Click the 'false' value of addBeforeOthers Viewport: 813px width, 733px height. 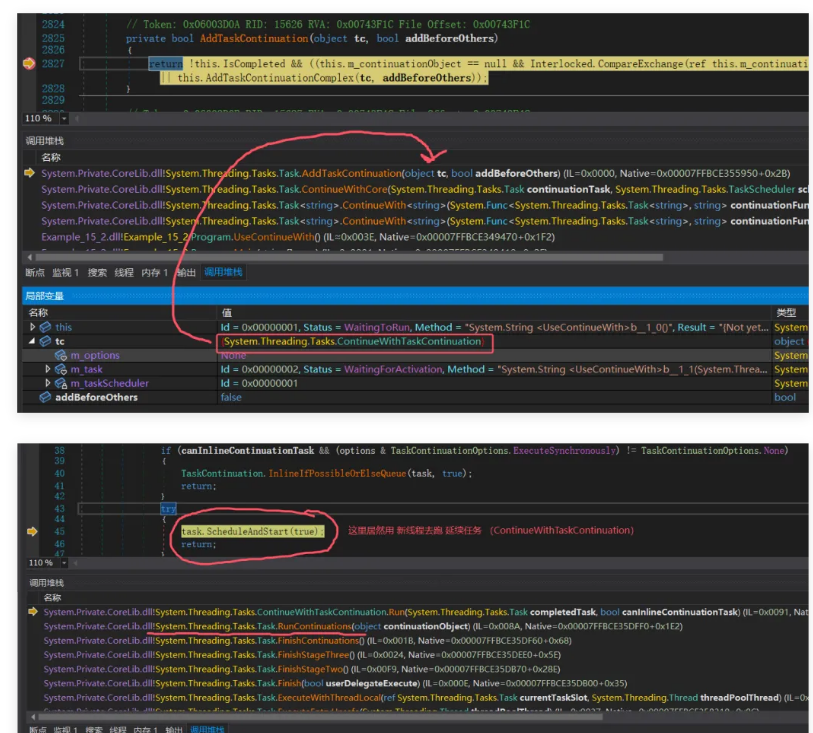[231, 397]
